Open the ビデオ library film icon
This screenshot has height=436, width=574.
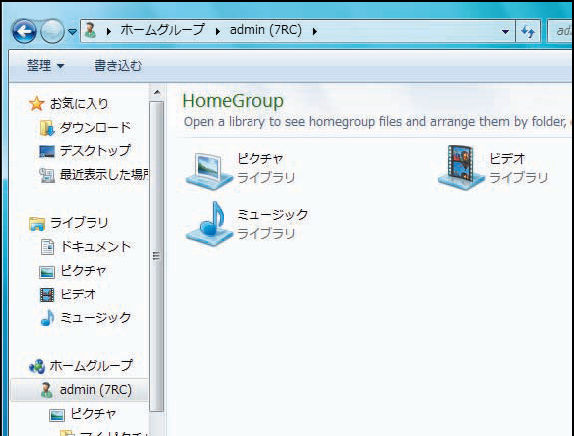pyautogui.click(x=461, y=168)
